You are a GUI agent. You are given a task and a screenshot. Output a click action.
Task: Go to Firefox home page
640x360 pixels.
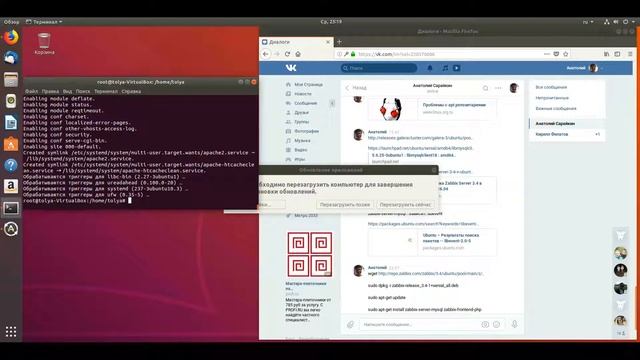coord(298,54)
